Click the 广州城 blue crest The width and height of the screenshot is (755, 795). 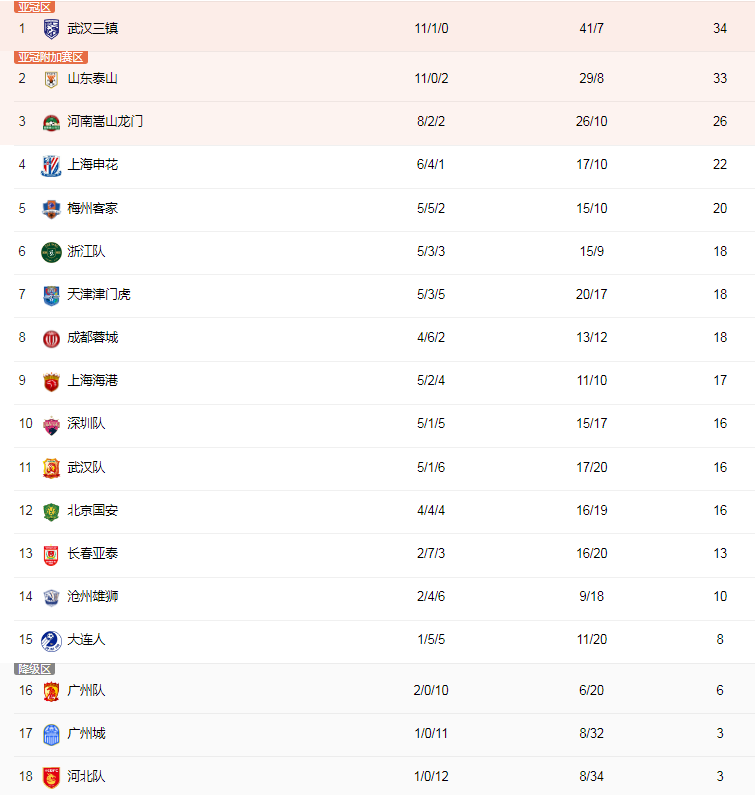coord(51,735)
